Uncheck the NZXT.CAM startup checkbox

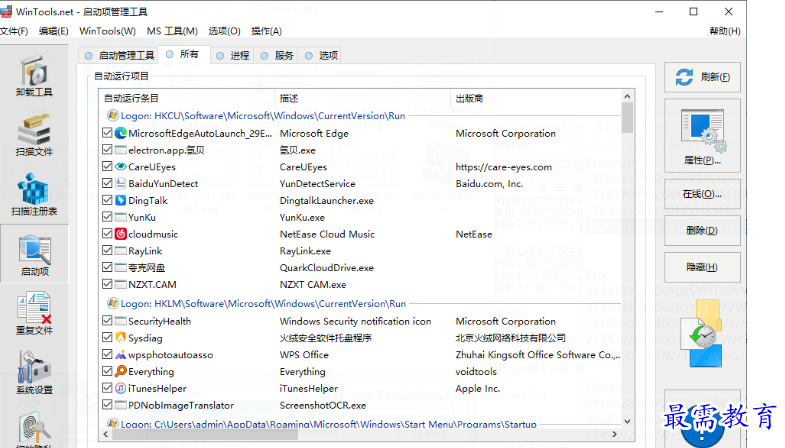pyautogui.click(x=107, y=284)
